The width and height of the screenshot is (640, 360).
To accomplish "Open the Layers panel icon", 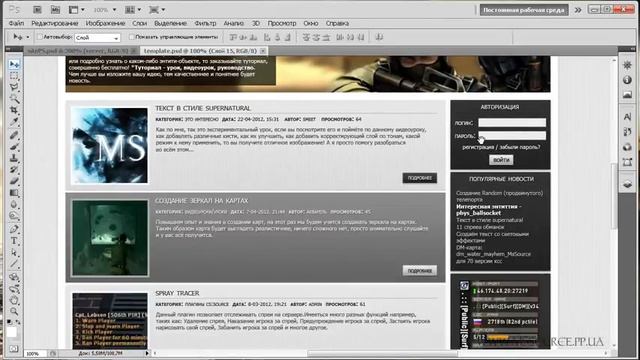I will pos(627,184).
